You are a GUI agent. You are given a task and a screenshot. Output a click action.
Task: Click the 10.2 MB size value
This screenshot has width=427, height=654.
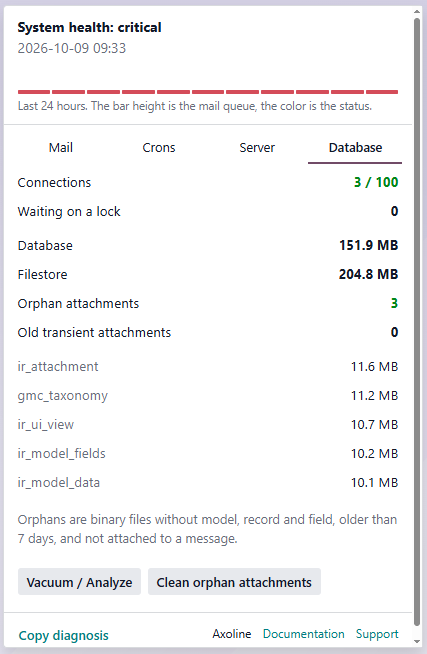pyautogui.click(x=374, y=453)
